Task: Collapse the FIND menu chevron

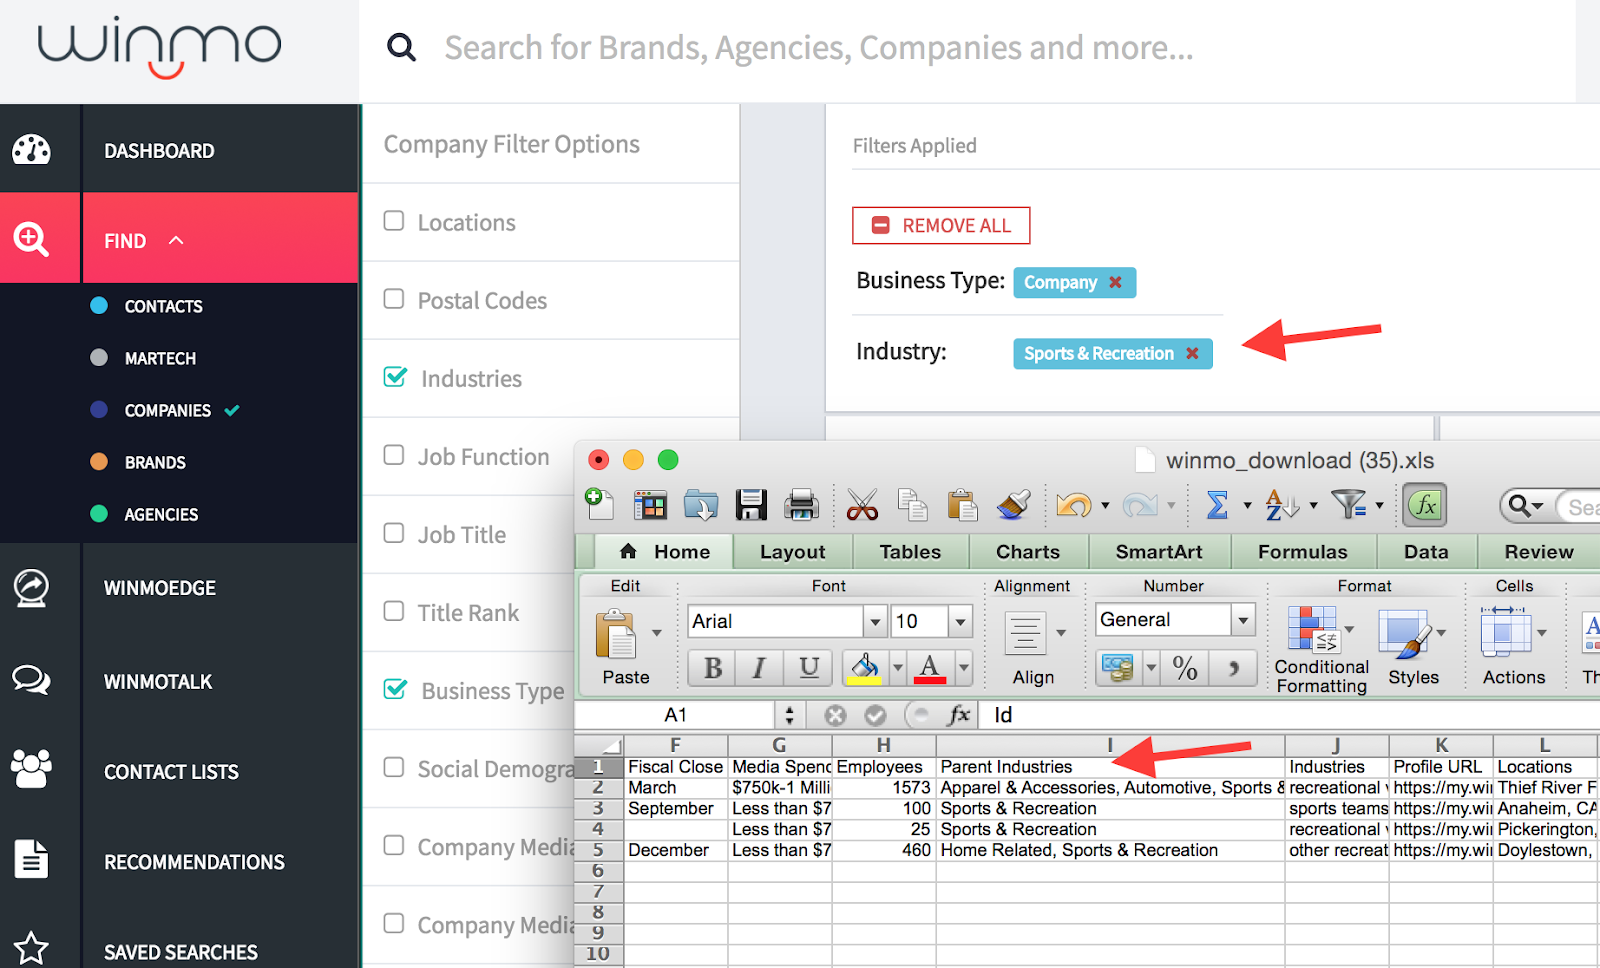Action: (x=176, y=240)
